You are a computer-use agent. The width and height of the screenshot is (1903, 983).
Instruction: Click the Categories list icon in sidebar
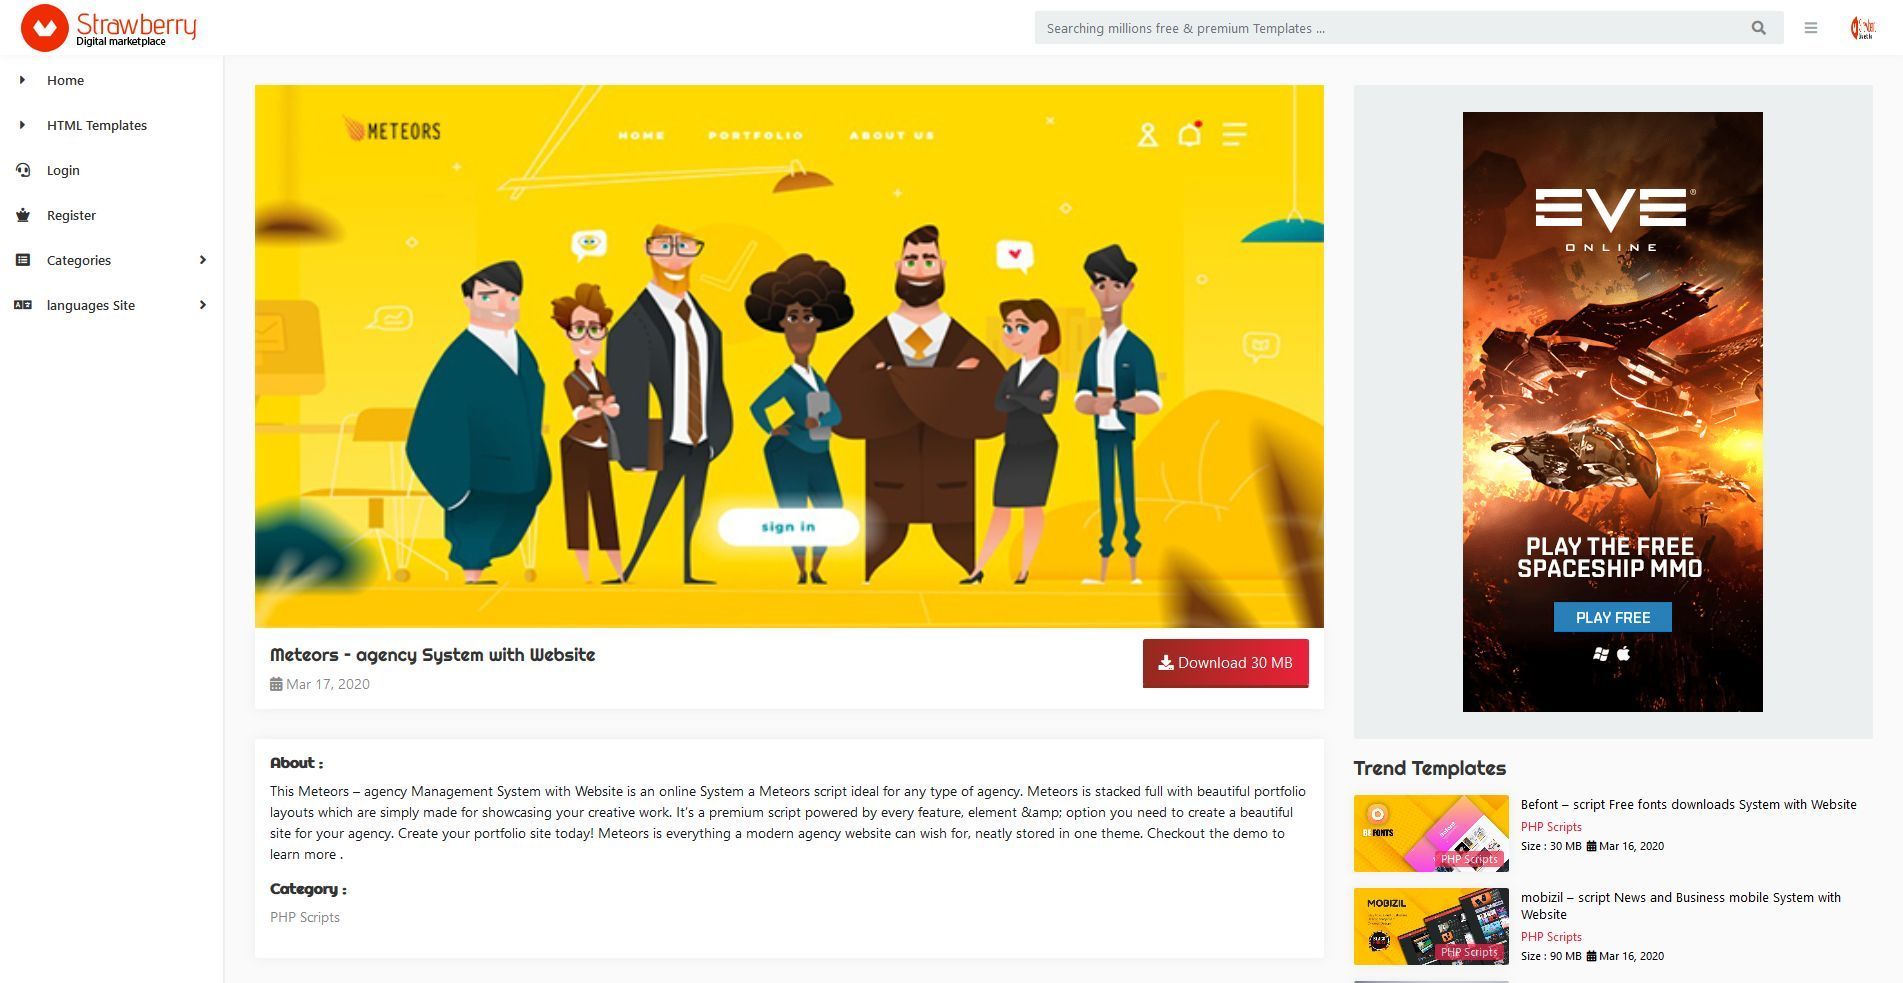coord(23,260)
